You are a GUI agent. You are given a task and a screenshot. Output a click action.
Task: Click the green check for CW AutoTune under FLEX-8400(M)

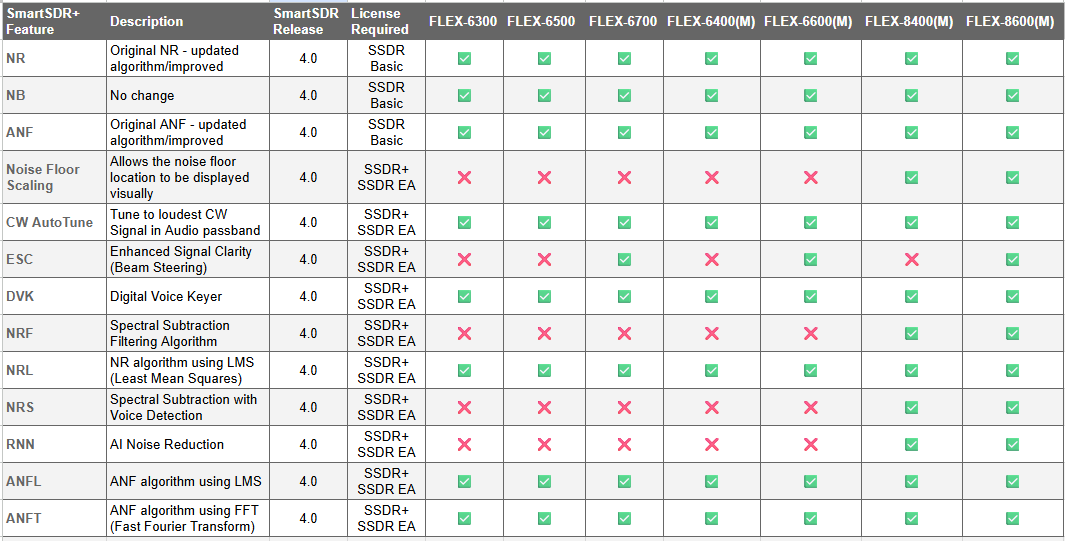pos(911,222)
